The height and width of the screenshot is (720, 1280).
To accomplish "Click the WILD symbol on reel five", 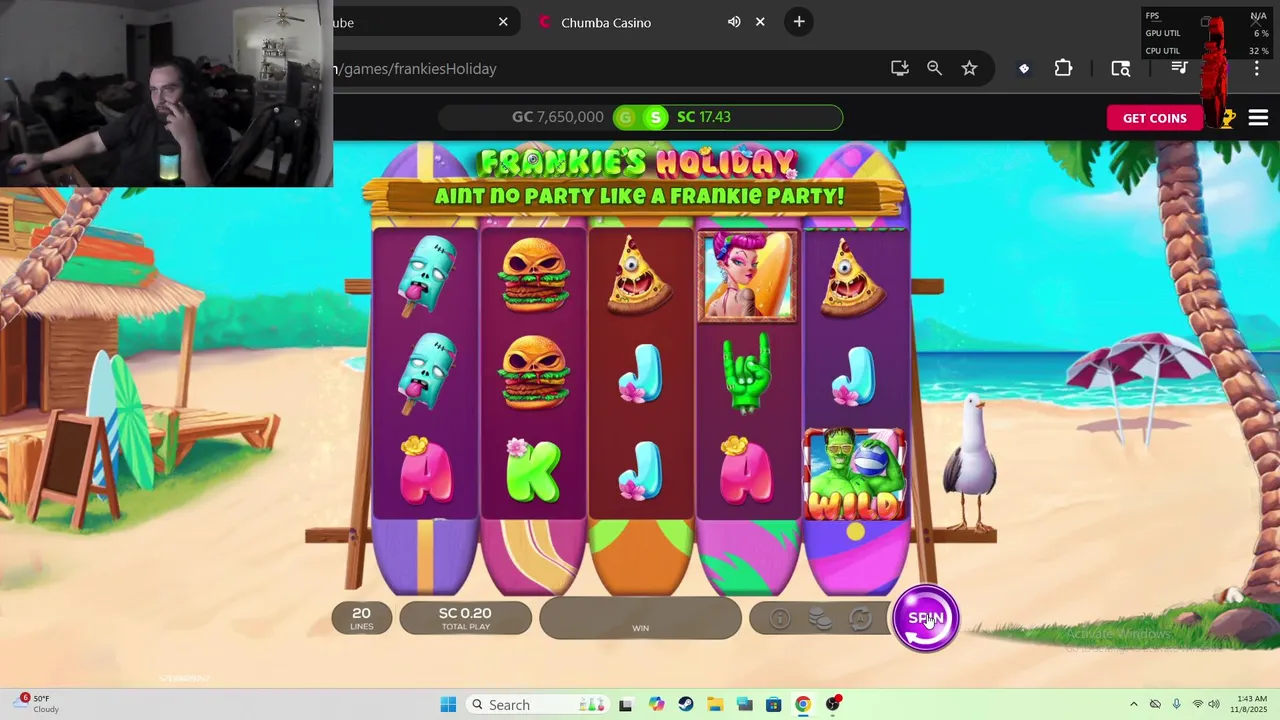I will click(x=855, y=475).
